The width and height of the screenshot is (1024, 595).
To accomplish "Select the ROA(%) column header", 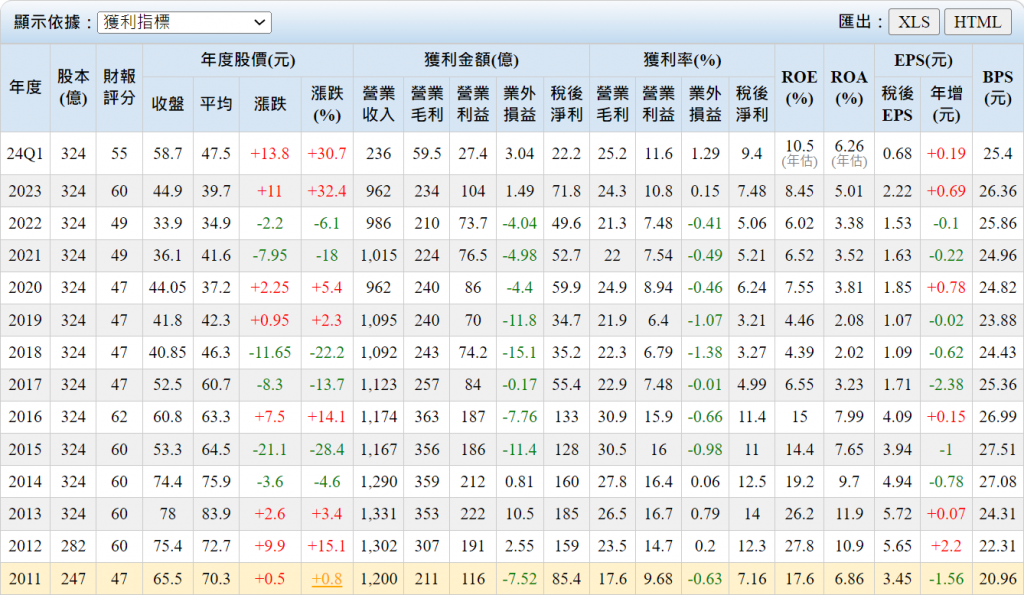I will 849,87.
